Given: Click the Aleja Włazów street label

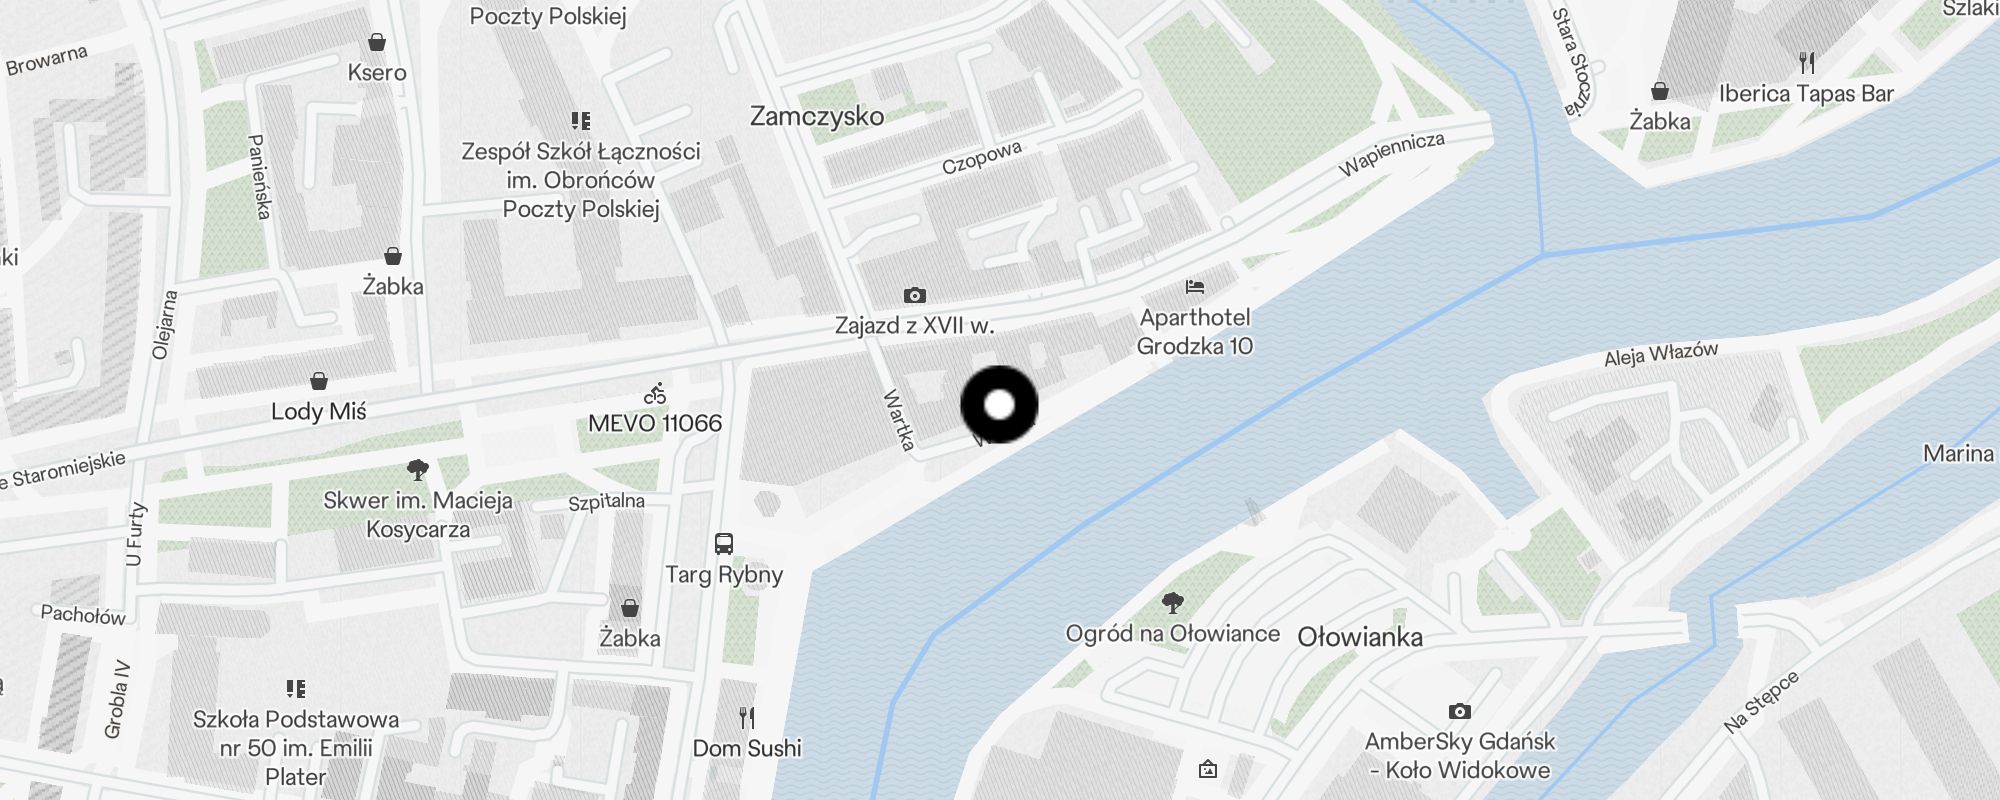Looking at the screenshot, I should (x=1661, y=354).
